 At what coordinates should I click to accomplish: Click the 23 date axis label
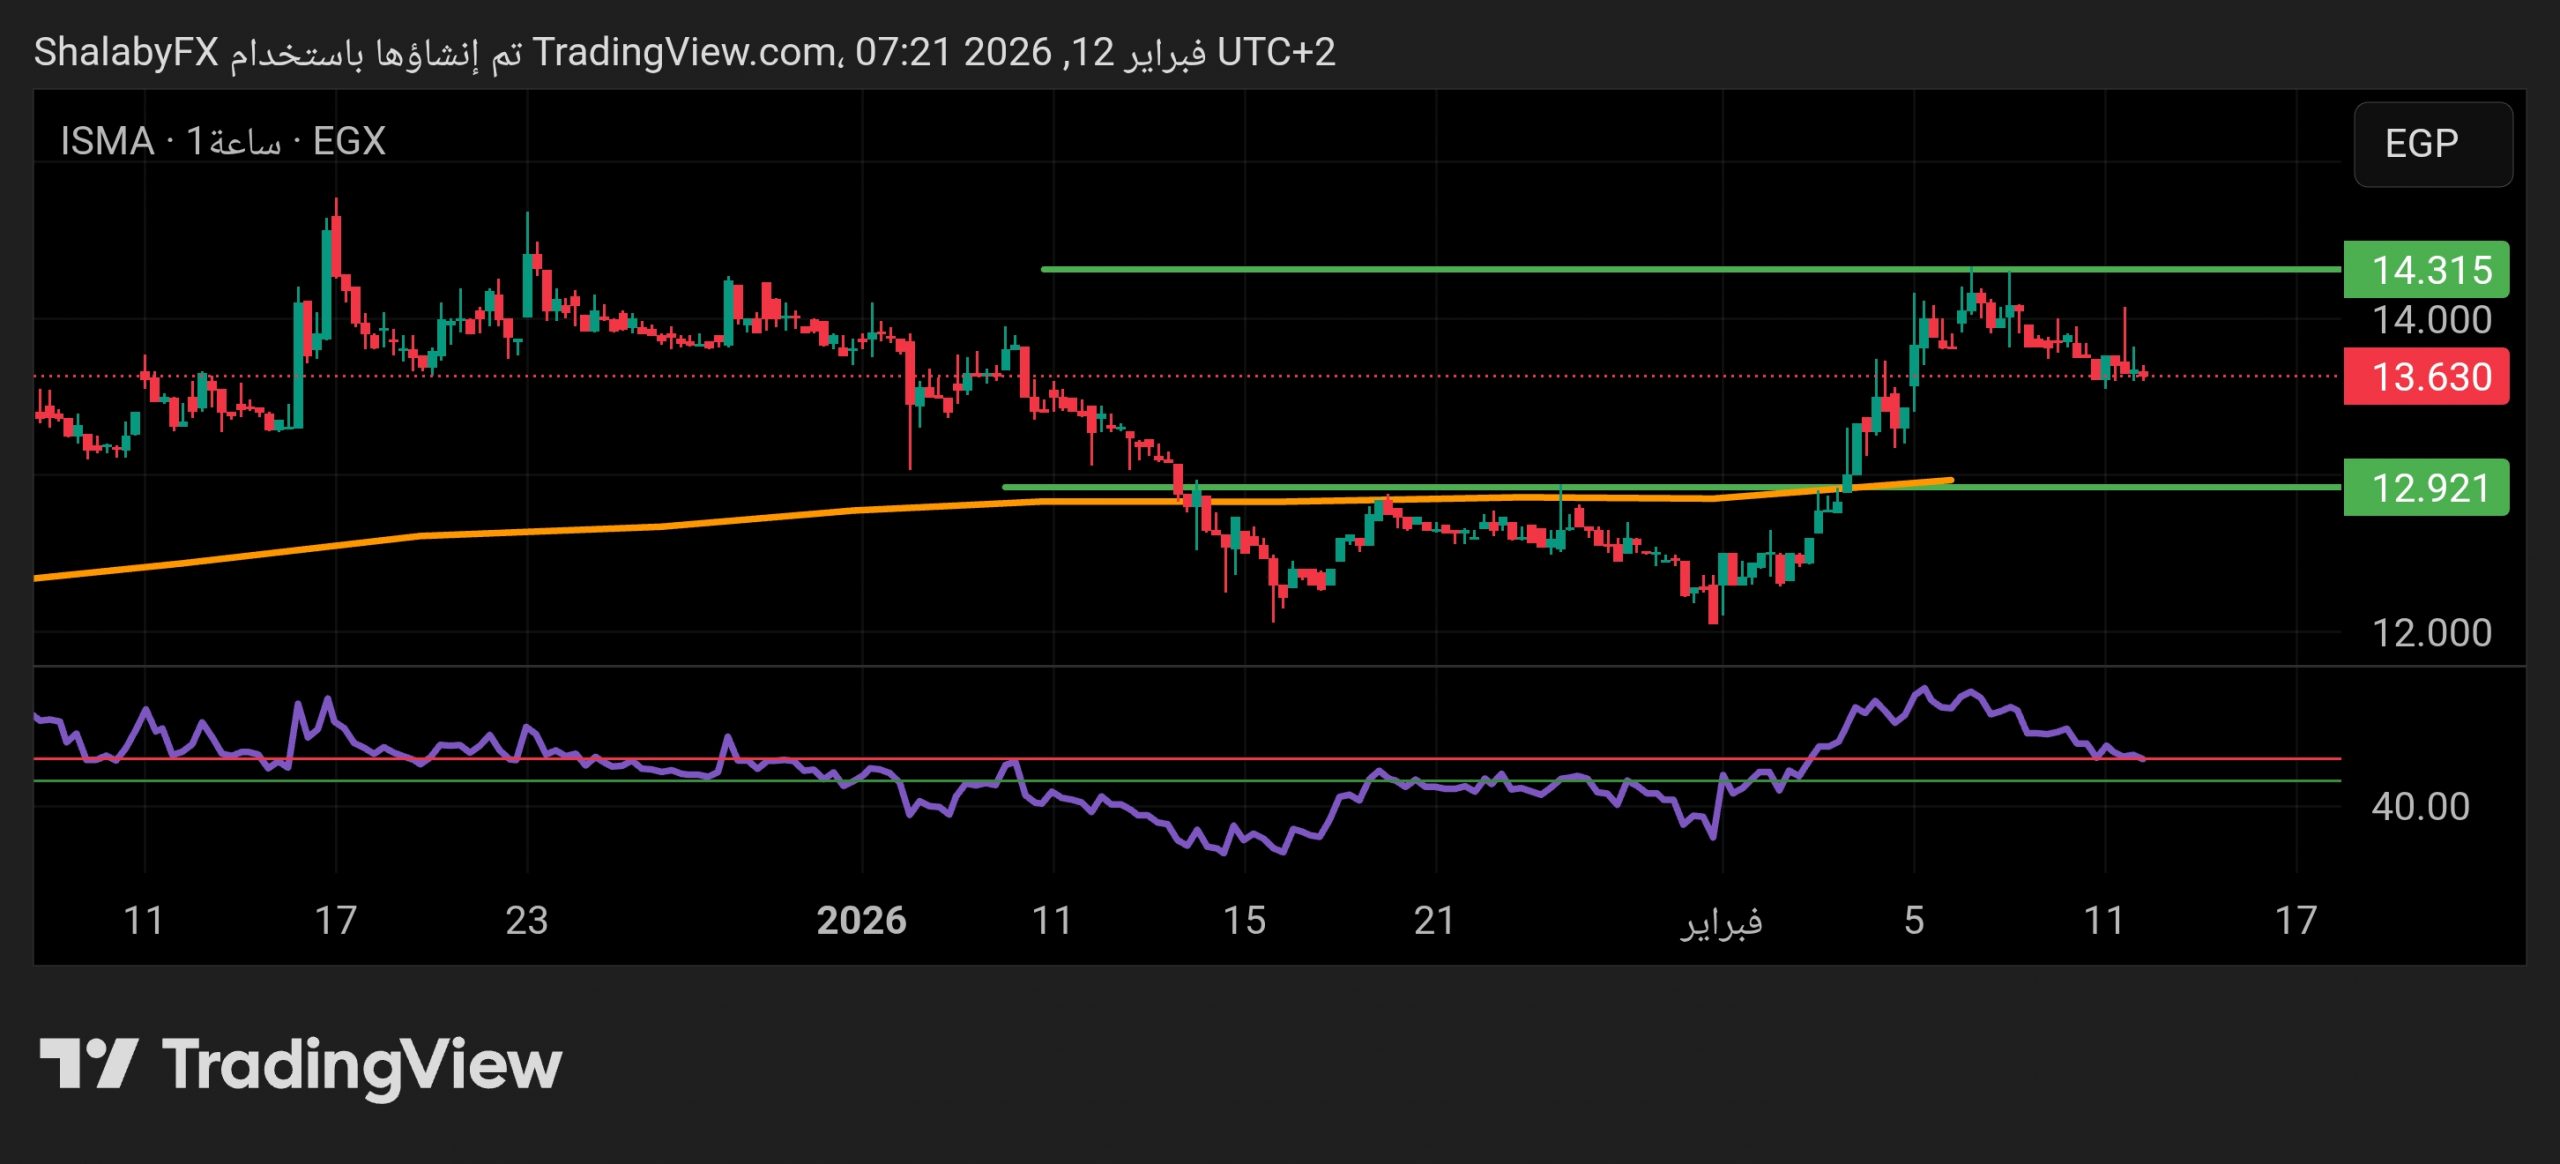click(x=527, y=920)
